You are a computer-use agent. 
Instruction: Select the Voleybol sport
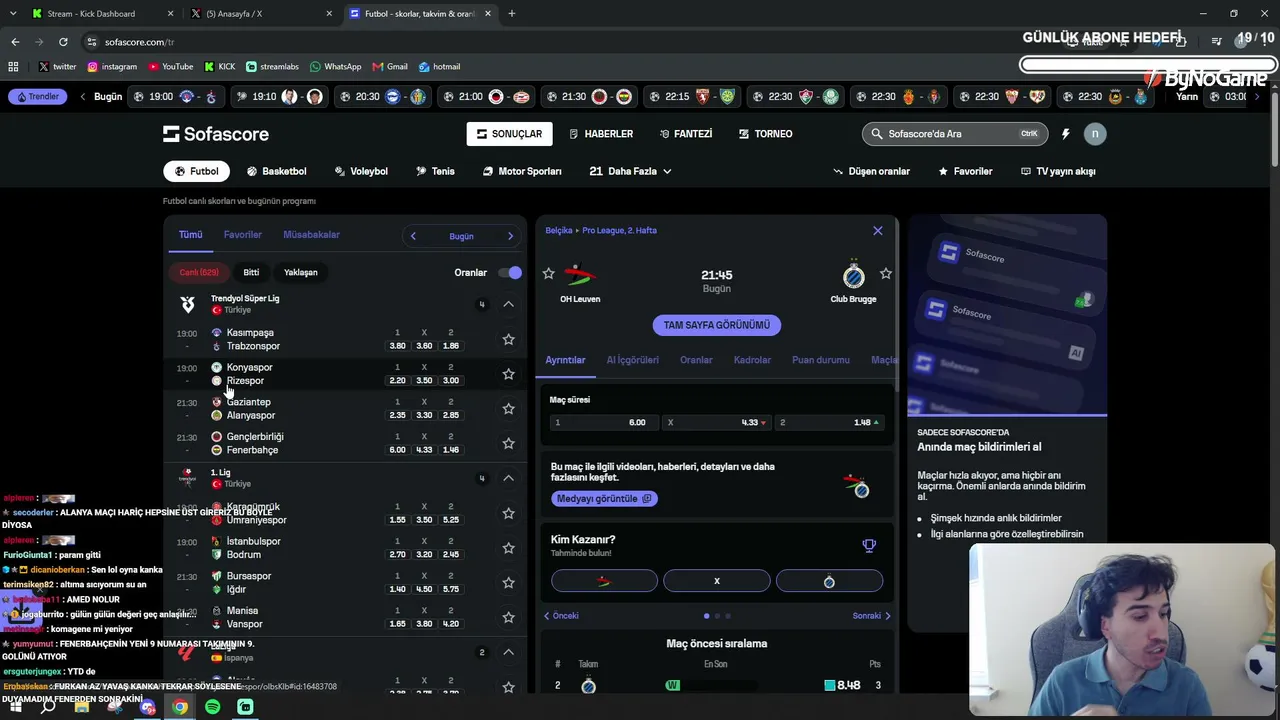pos(361,171)
